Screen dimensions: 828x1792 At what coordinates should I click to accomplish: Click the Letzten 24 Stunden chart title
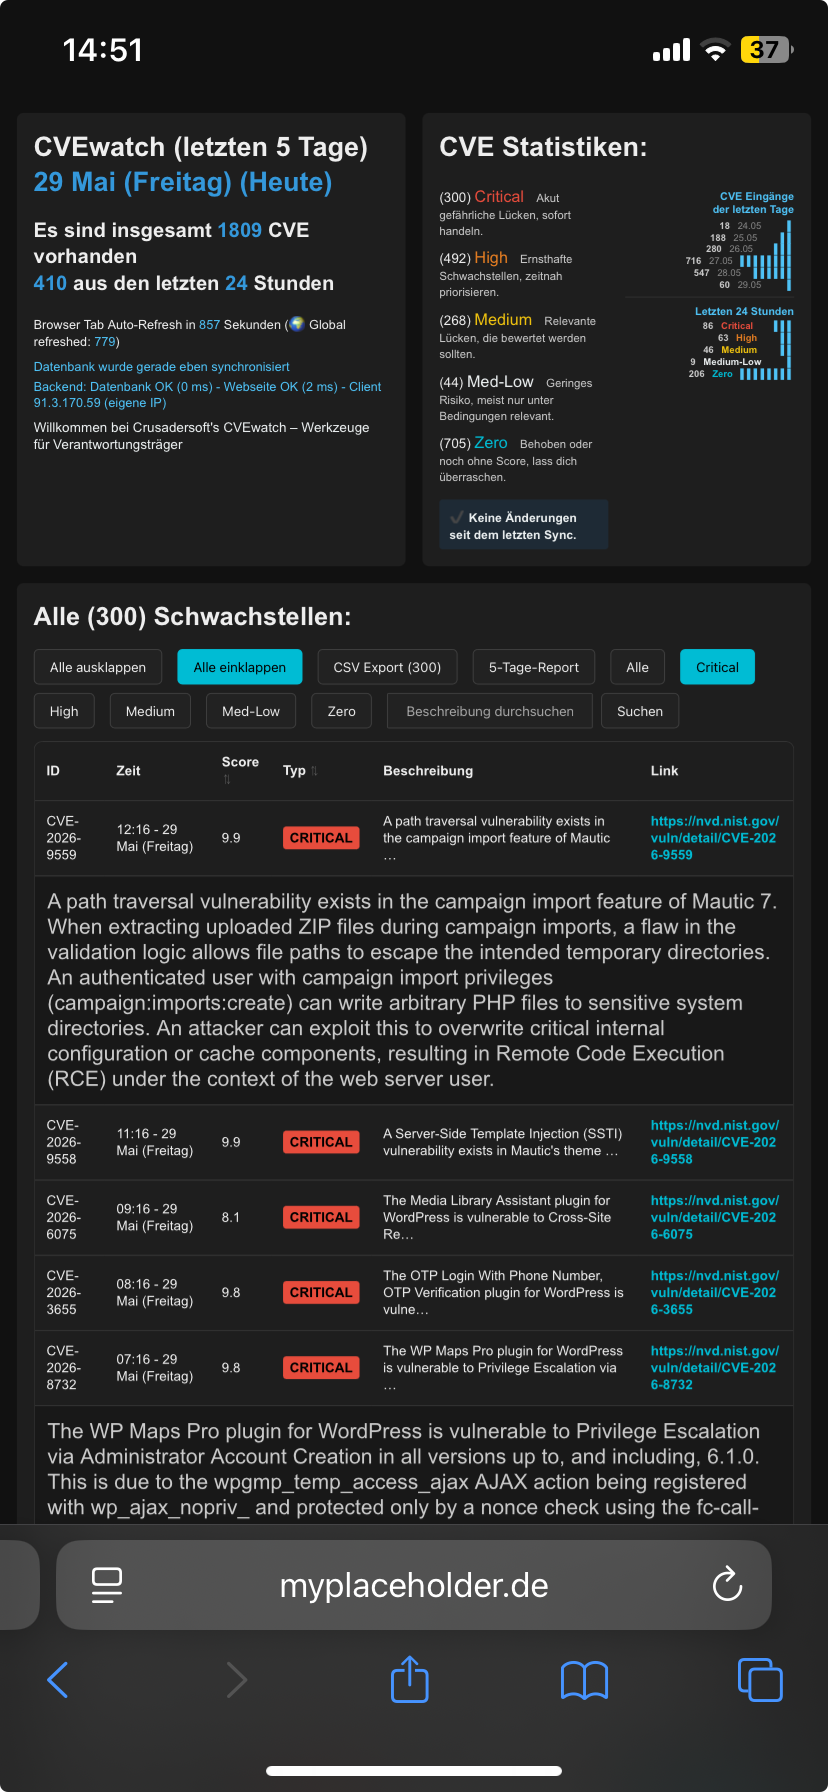coord(744,312)
